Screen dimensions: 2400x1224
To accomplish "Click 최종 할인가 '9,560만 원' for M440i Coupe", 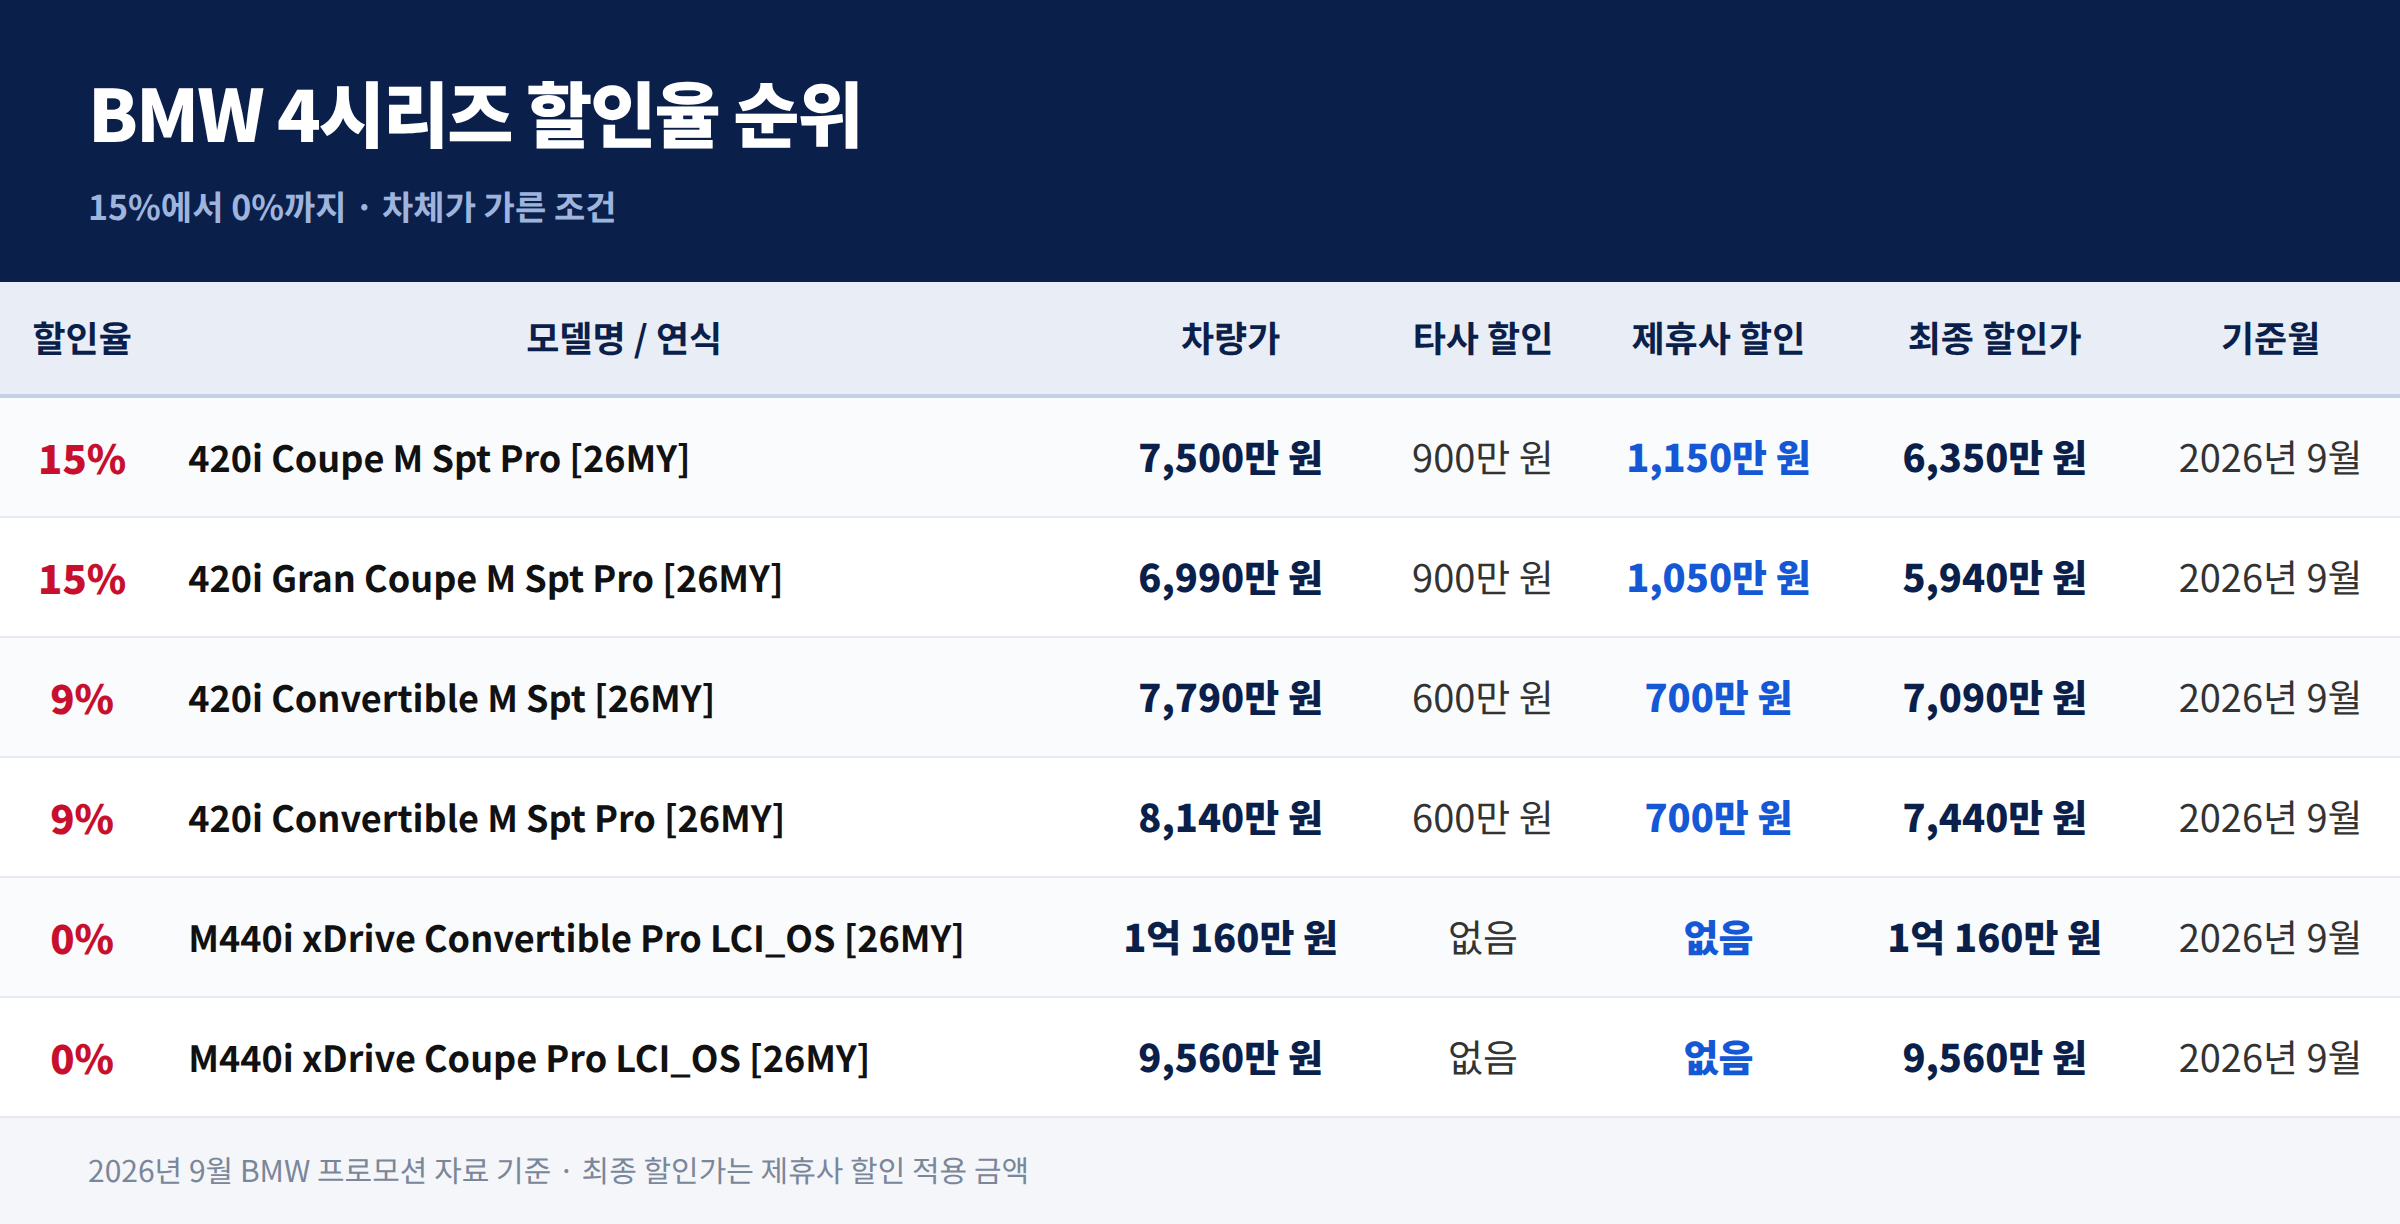I will tap(1994, 1058).
